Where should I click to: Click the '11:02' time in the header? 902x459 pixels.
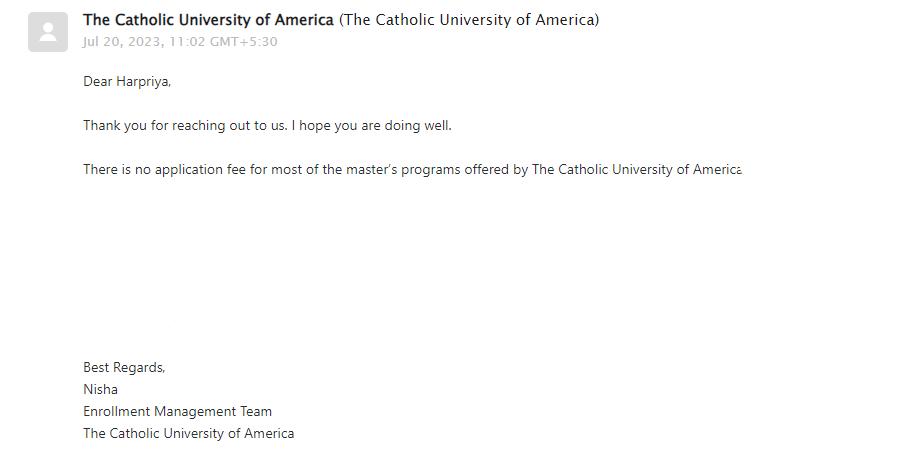tap(190, 42)
